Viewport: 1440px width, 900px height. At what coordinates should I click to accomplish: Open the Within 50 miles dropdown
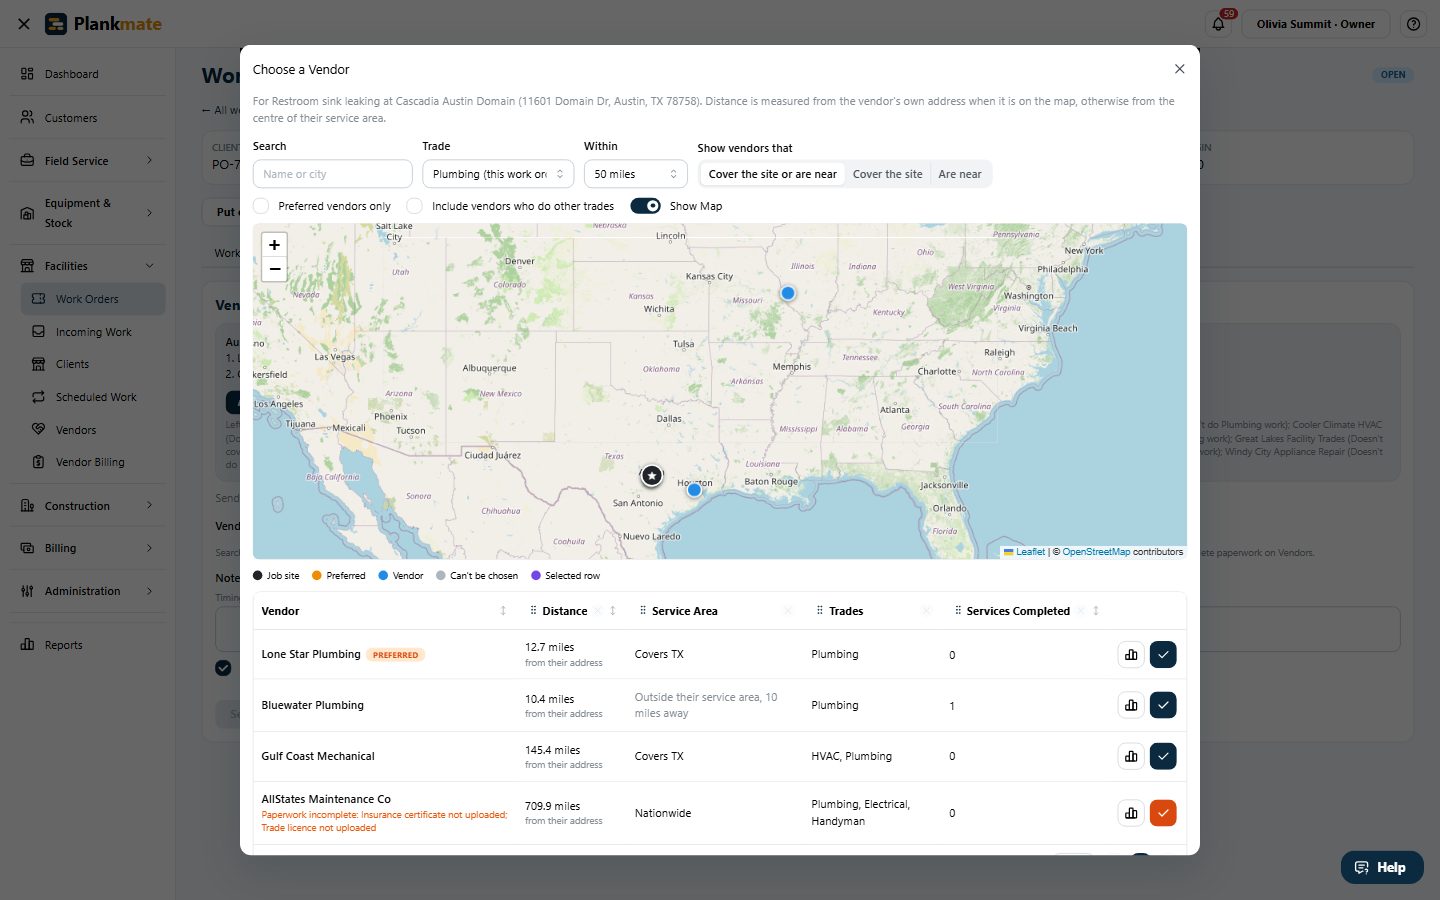point(636,174)
